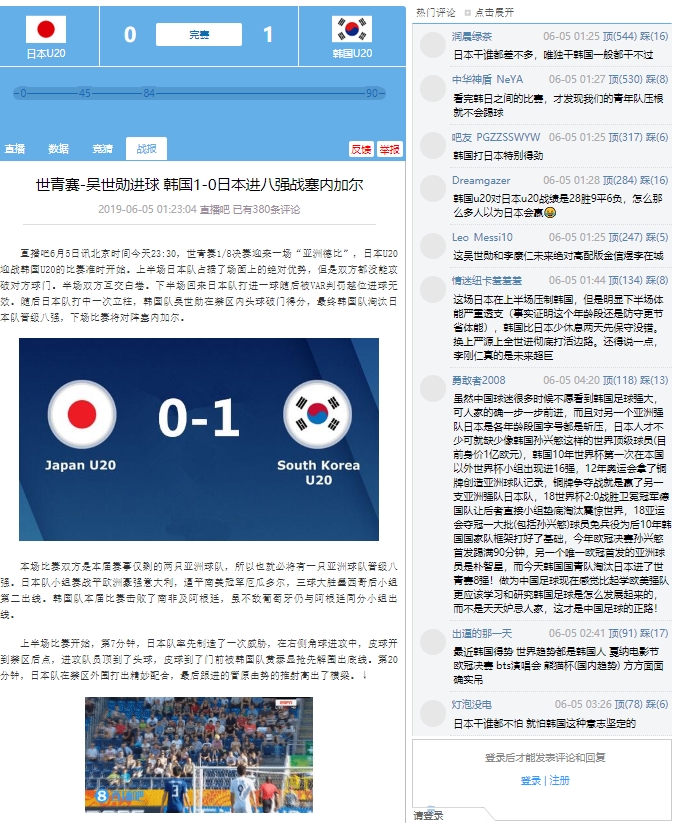Click the South Korea flag icon in the header
Image resolution: width=685 pixels, height=823 pixels.
(x=352, y=29)
